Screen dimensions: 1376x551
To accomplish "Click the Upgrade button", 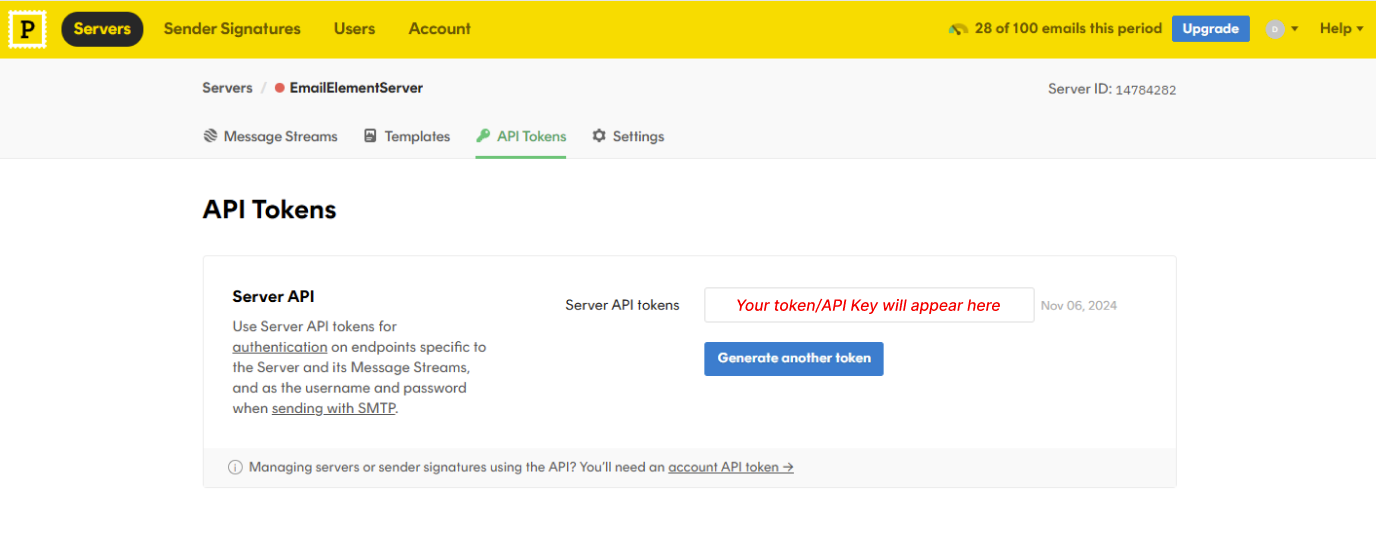I will pyautogui.click(x=1211, y=29).
